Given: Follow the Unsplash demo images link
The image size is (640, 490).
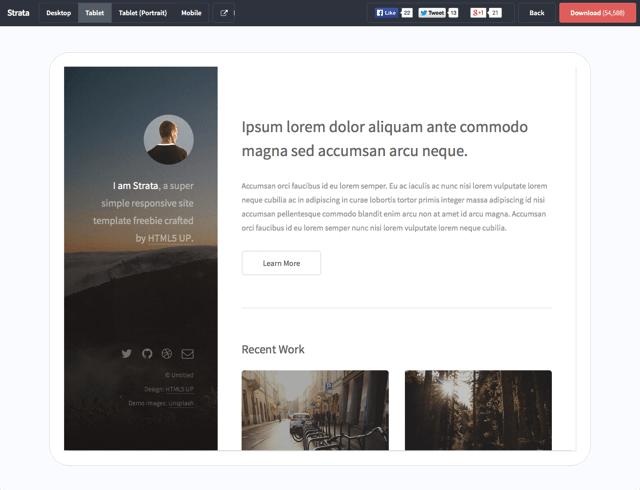Looking at the screenshot, I should [181, 403].
